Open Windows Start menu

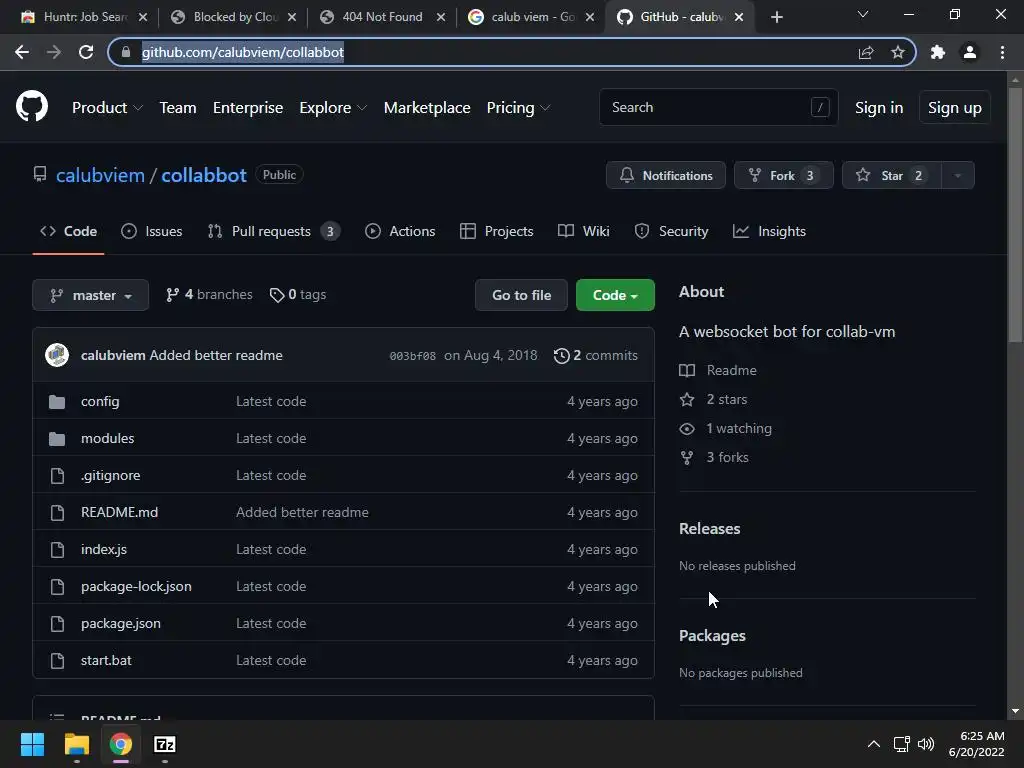click(x=32, y=744)
